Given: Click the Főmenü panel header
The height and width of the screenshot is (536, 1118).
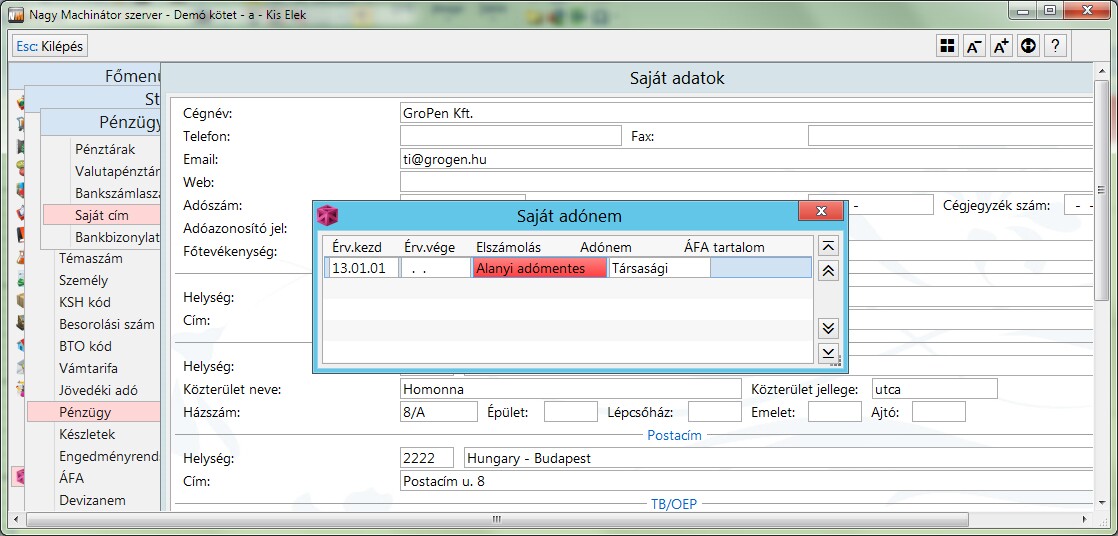Looking at the screenshot, I should pyautogui.click(x=86, y=75).
